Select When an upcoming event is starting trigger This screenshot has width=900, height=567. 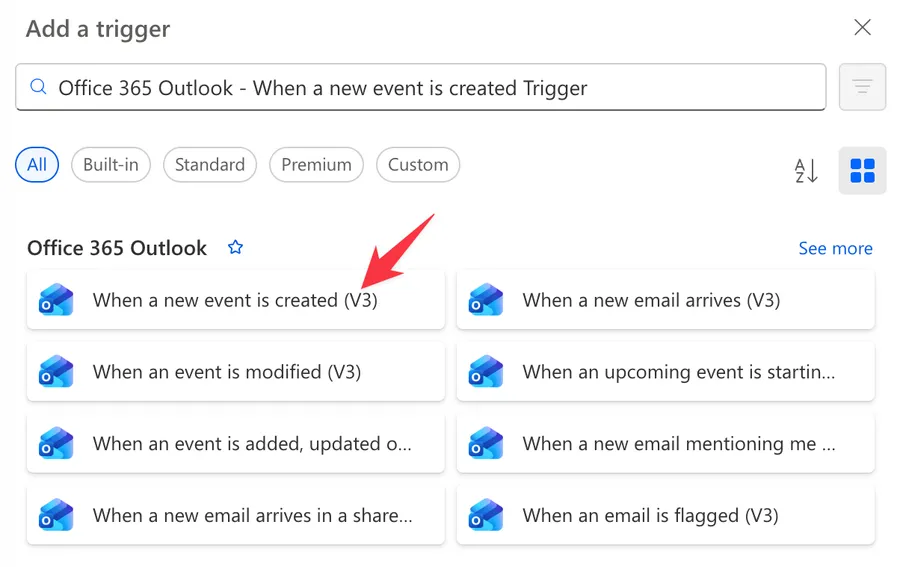pos(678,372)
